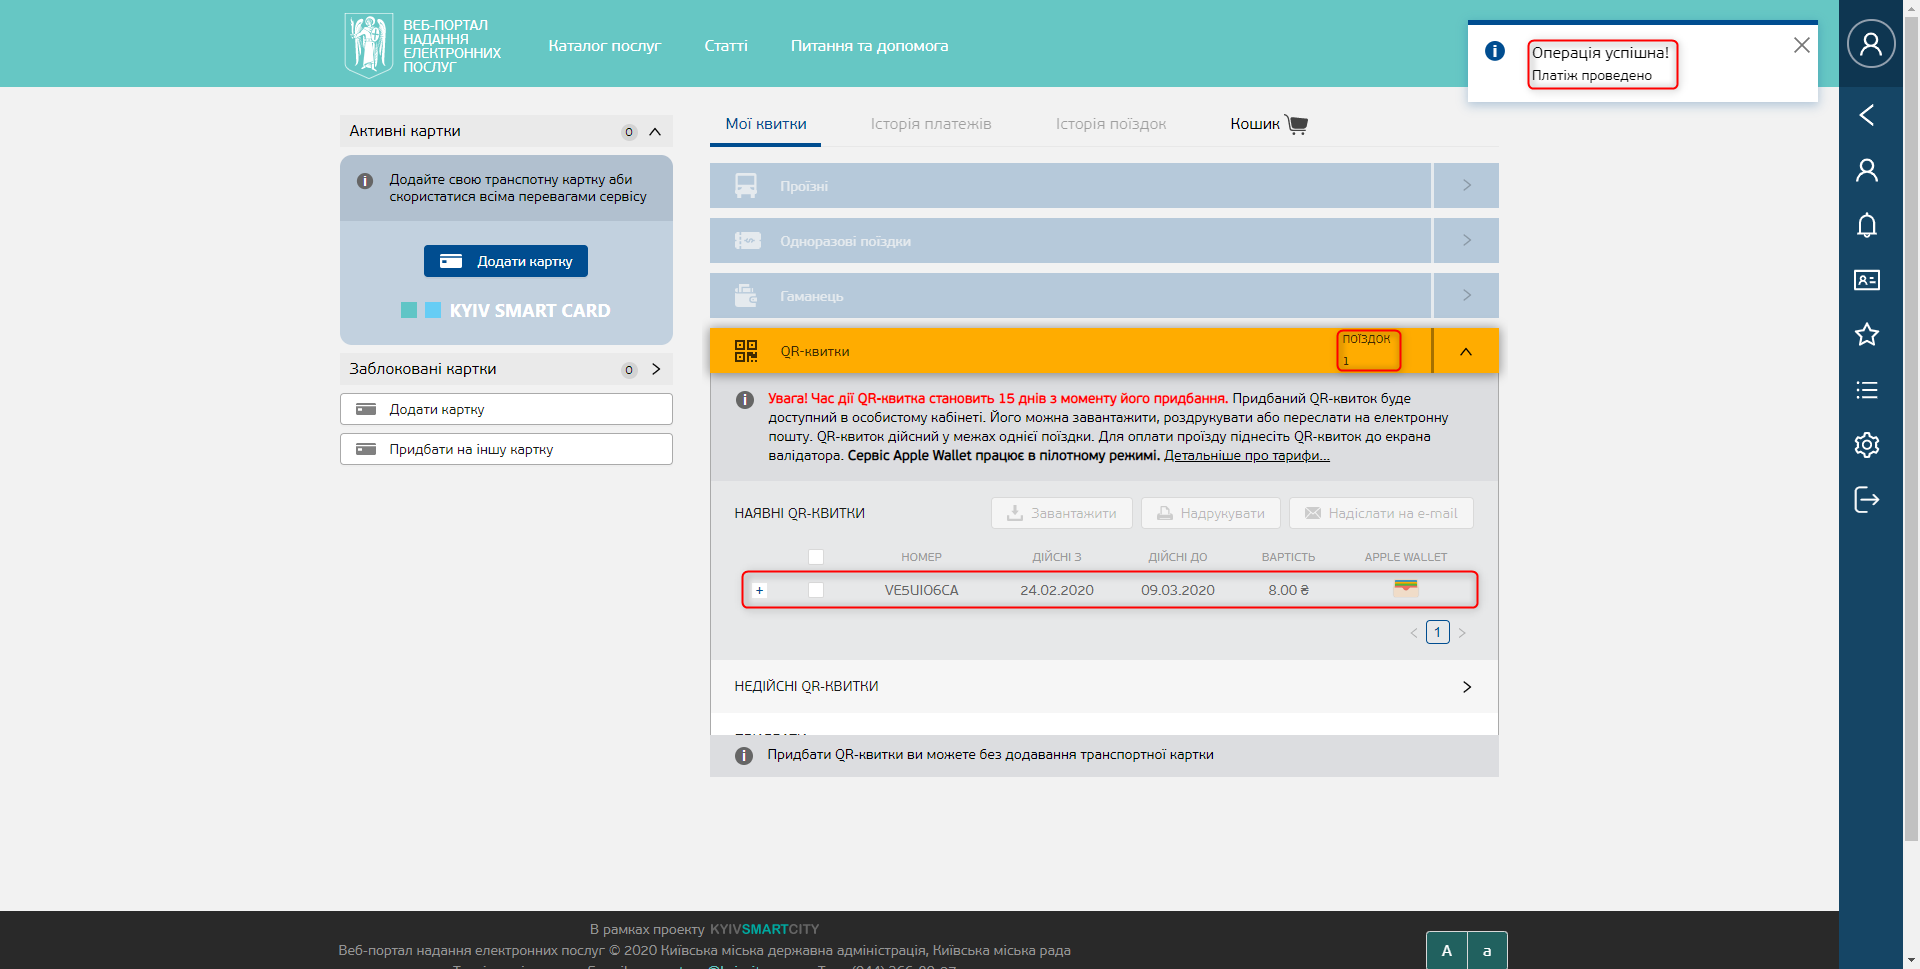
Task: Open the favorites star icon in sidebar
Action: click(1866, 335)
